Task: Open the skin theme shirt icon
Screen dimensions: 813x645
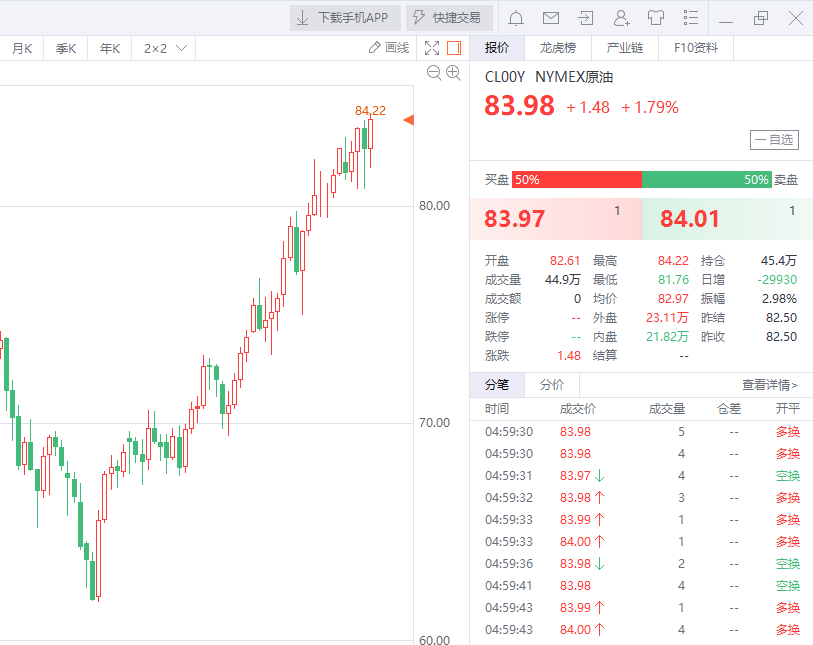Action: pyautogui.click(x=656, y=18)
